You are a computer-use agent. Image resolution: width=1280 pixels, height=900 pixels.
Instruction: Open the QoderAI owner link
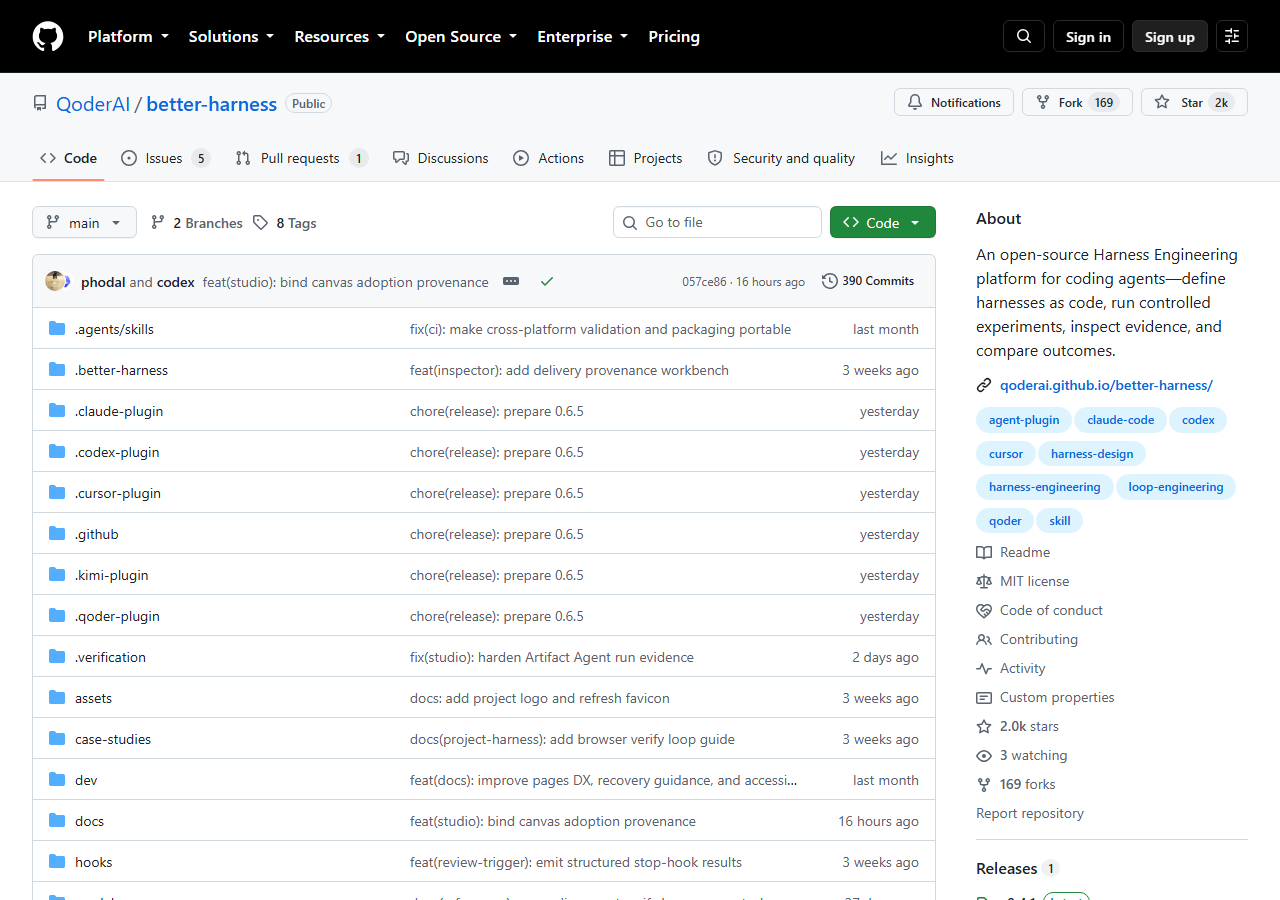[x=93, y=104]
